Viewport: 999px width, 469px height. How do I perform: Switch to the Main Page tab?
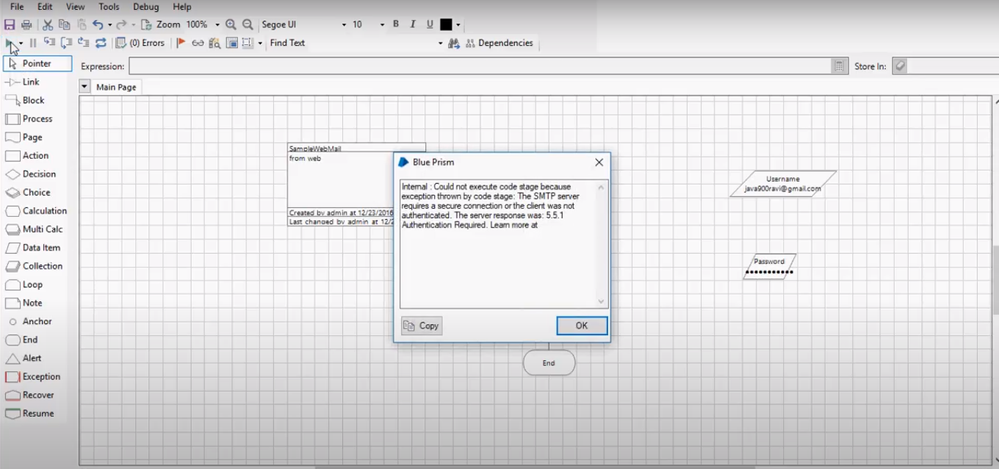pyautogui.click(x=116, y=87)
